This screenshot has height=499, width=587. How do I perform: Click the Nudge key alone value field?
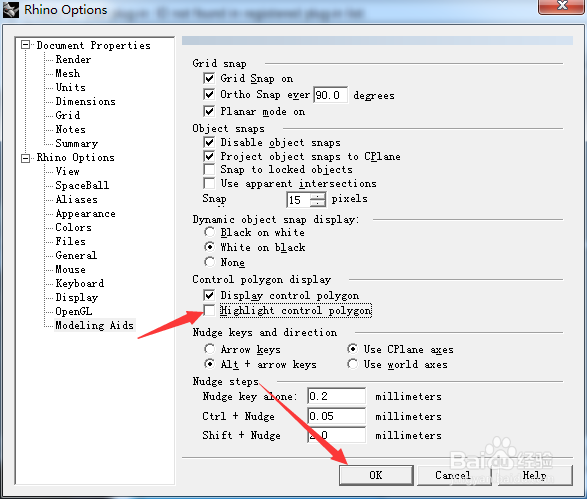(336, 396)
